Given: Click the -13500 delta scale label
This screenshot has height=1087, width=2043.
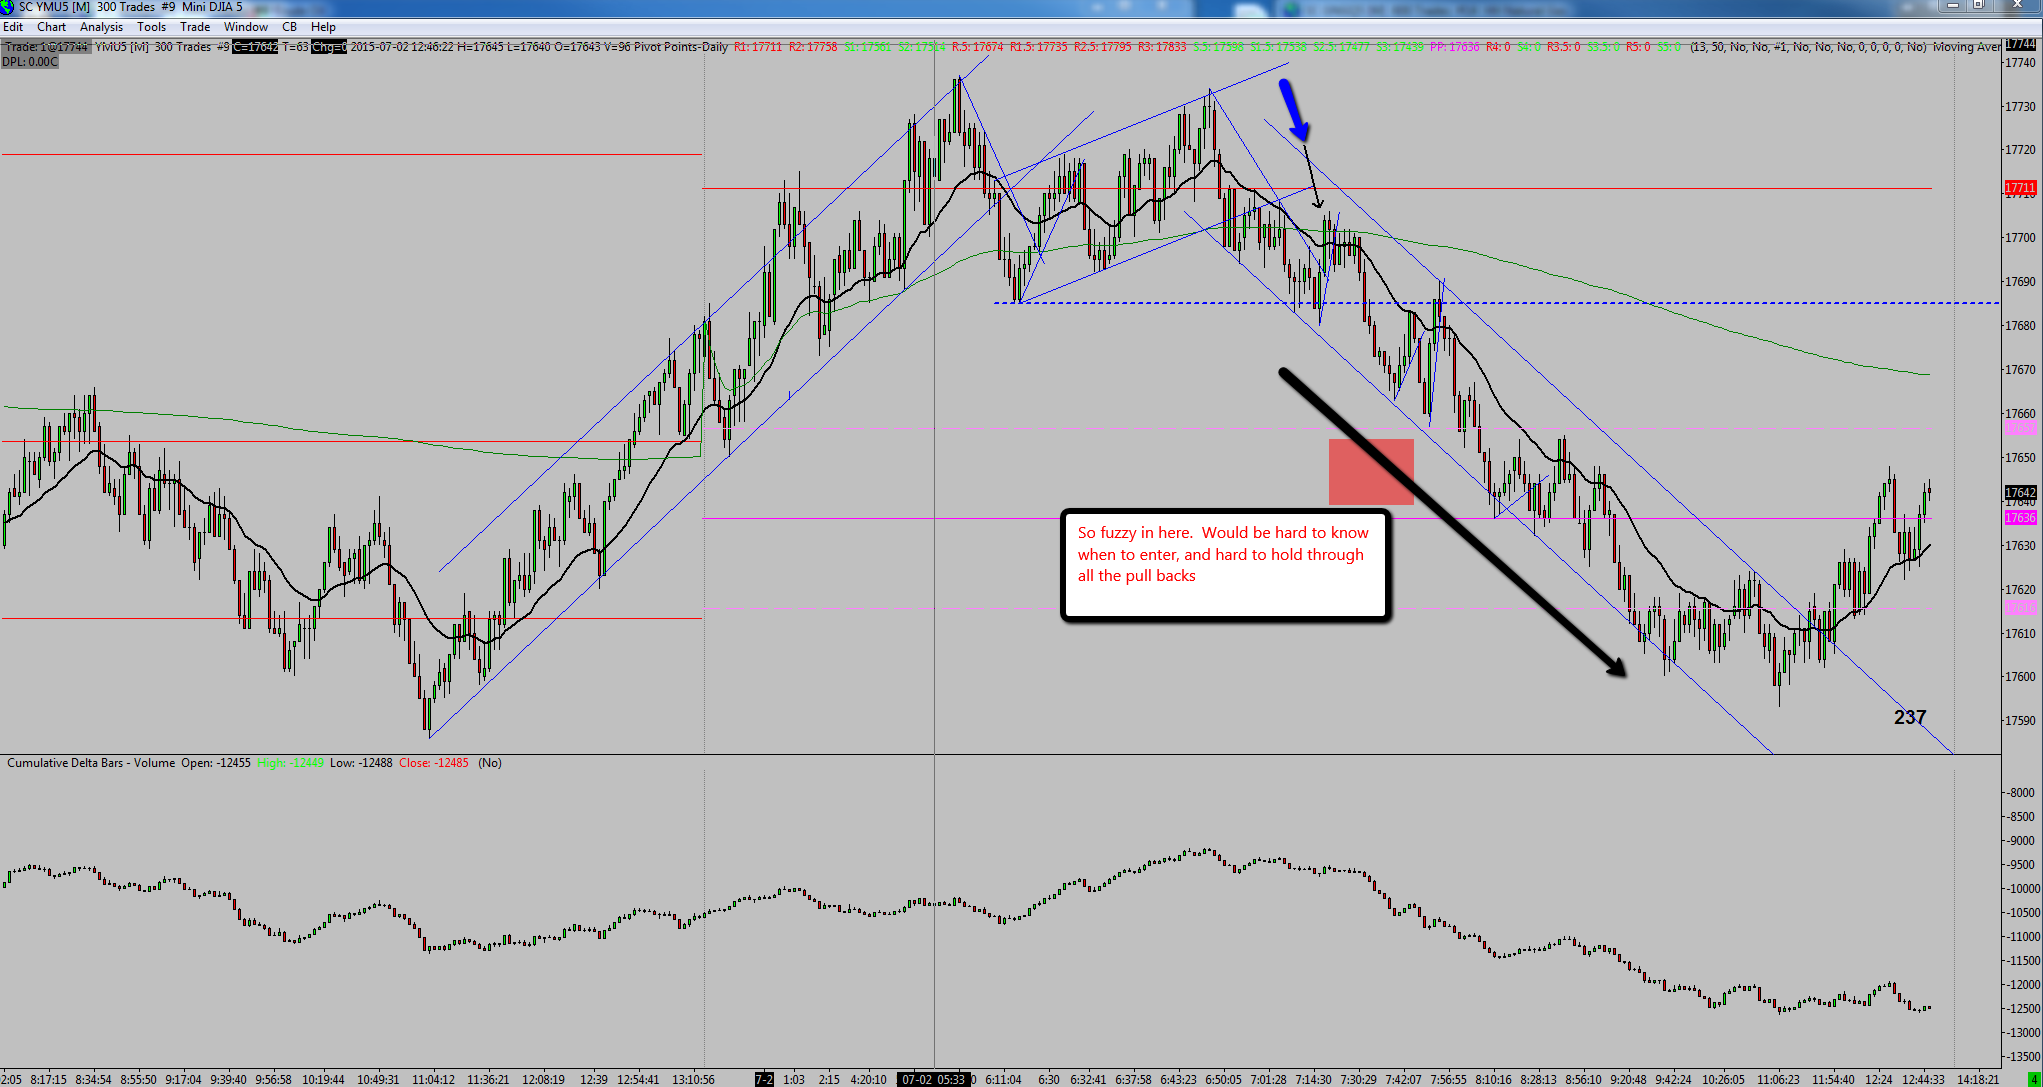Looking at the screenshot, I should click(x=2022, y=1057).
